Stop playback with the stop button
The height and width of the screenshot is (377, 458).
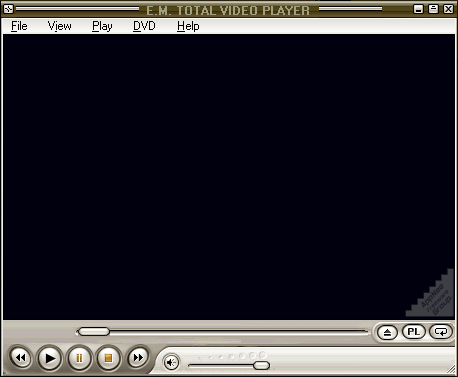coord(108,358)
